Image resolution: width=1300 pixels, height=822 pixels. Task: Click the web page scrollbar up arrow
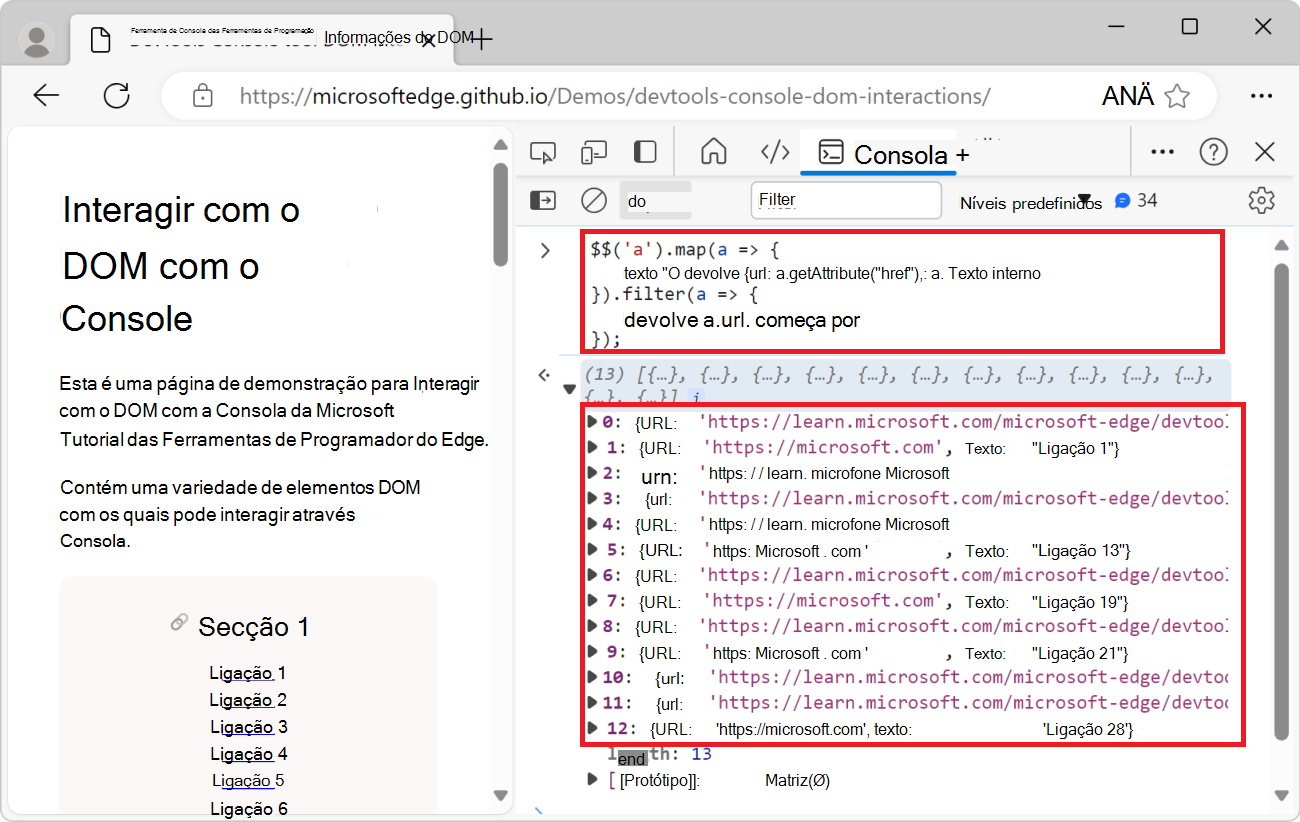[x=500, y=146]
